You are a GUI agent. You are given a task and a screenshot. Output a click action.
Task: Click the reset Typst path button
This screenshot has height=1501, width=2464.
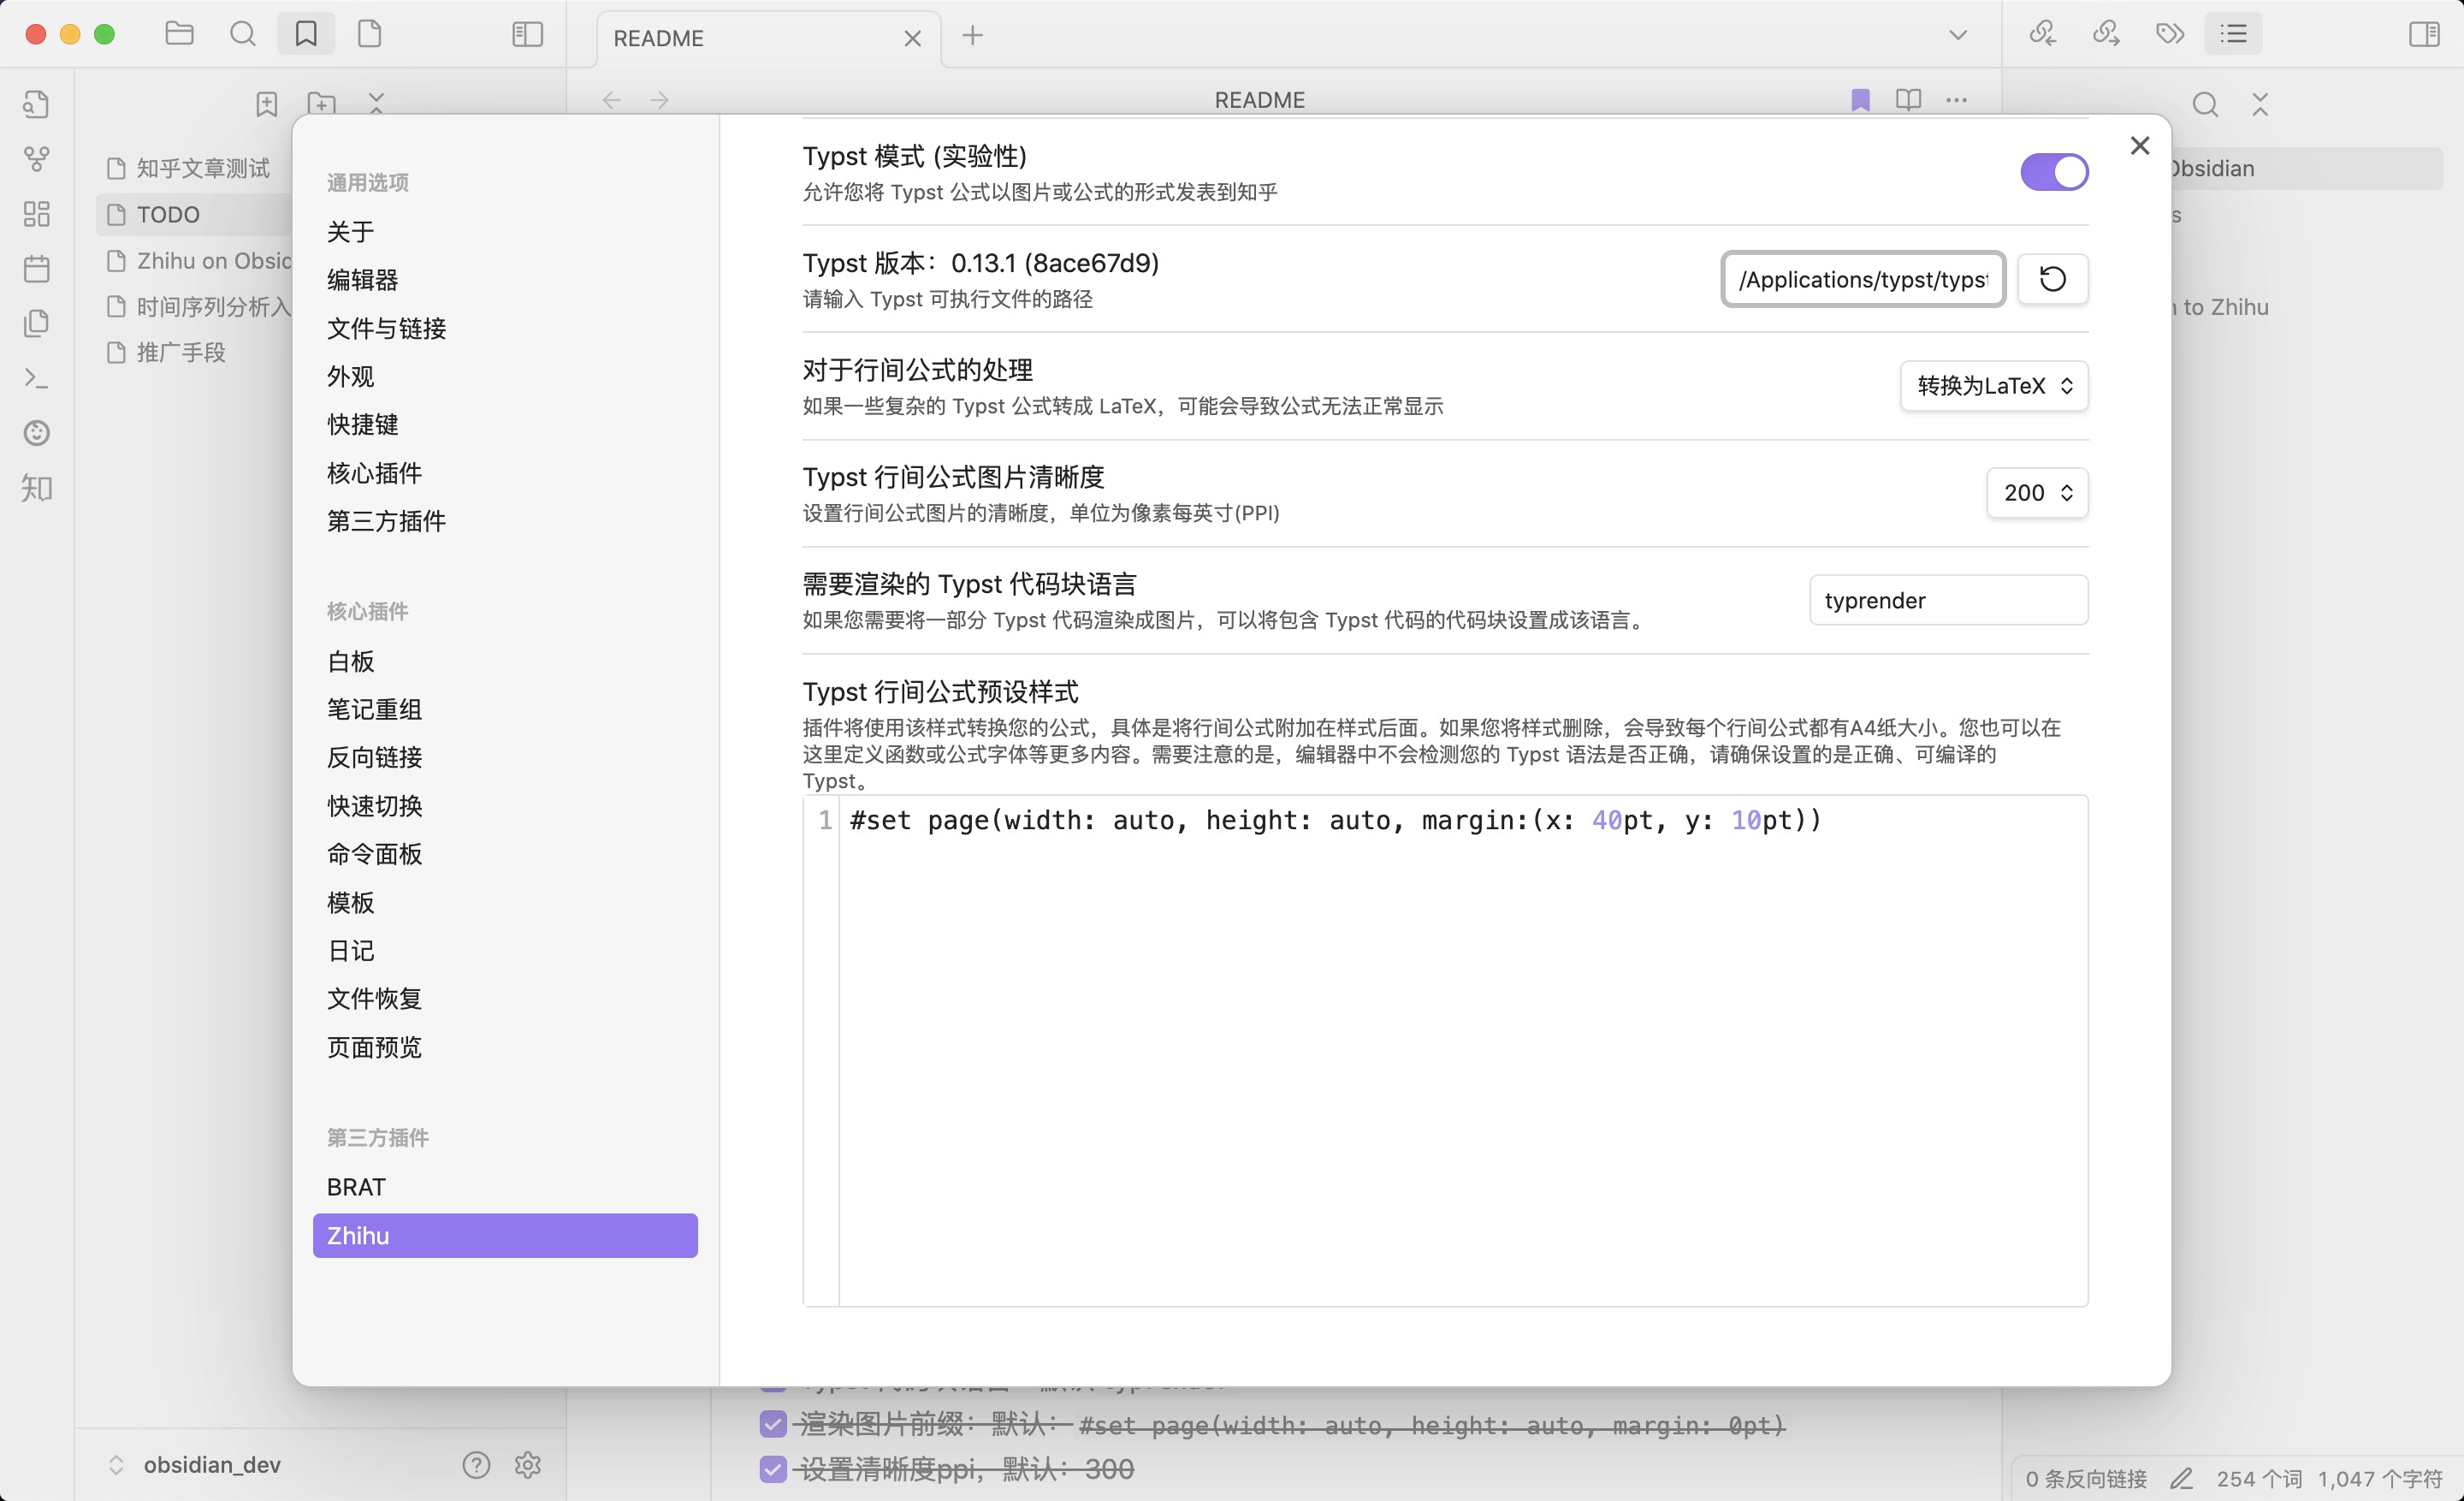click(x=2052, y=279)
